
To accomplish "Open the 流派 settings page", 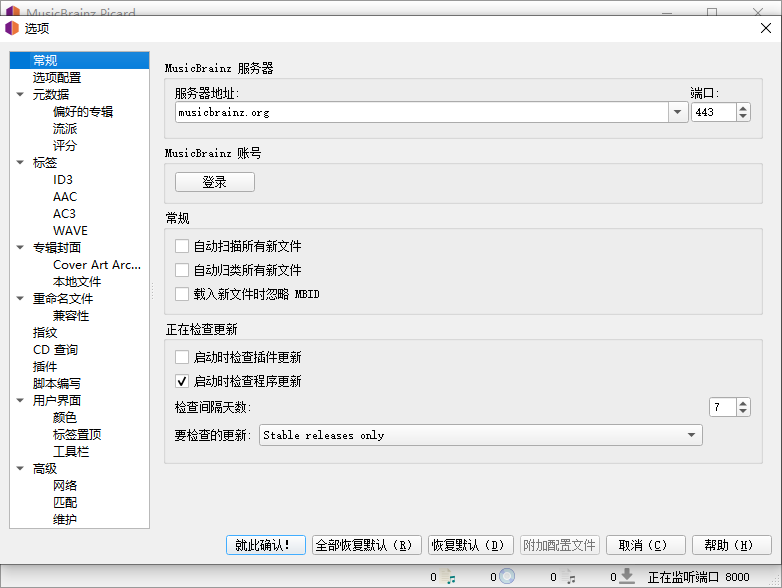I will pos(65,128).
